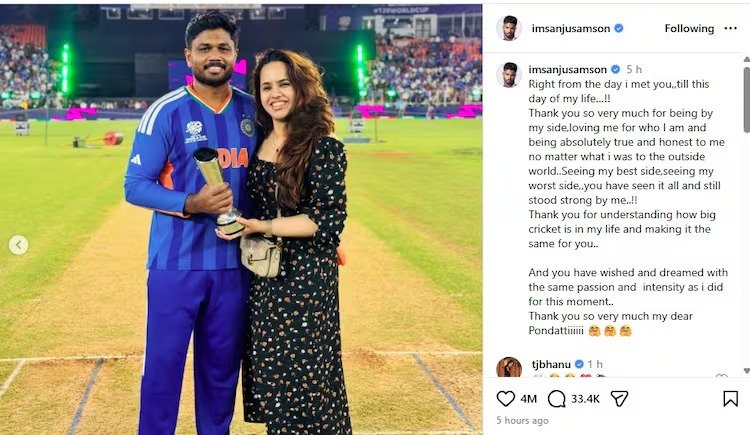Open comments via the speech bubble icon
The width and height of the screenshot is (750, 435).
tap(556, 398)
